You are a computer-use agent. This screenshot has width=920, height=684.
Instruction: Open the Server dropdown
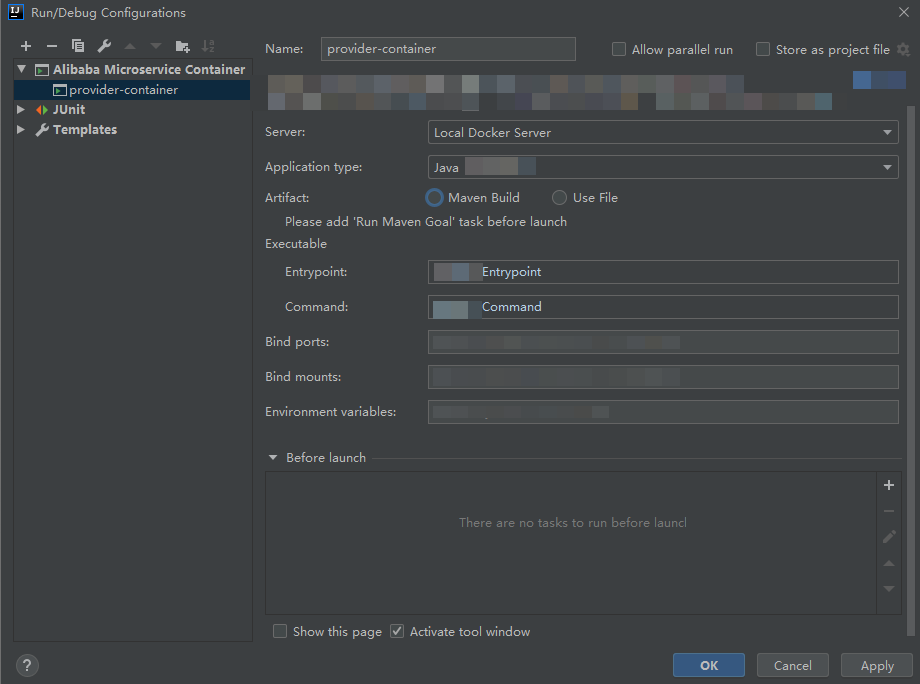coord(663,133)
